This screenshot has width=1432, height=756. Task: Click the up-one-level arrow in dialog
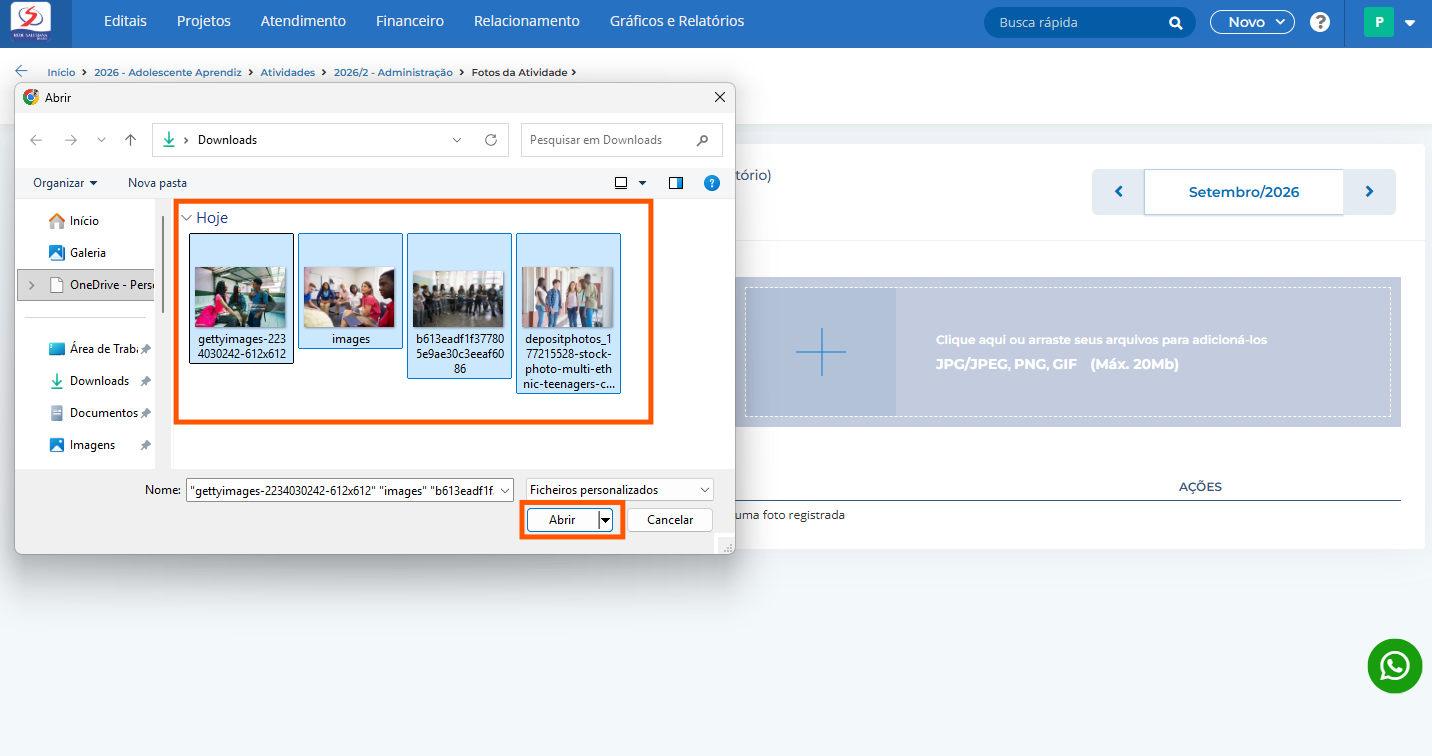click(130, 140)
